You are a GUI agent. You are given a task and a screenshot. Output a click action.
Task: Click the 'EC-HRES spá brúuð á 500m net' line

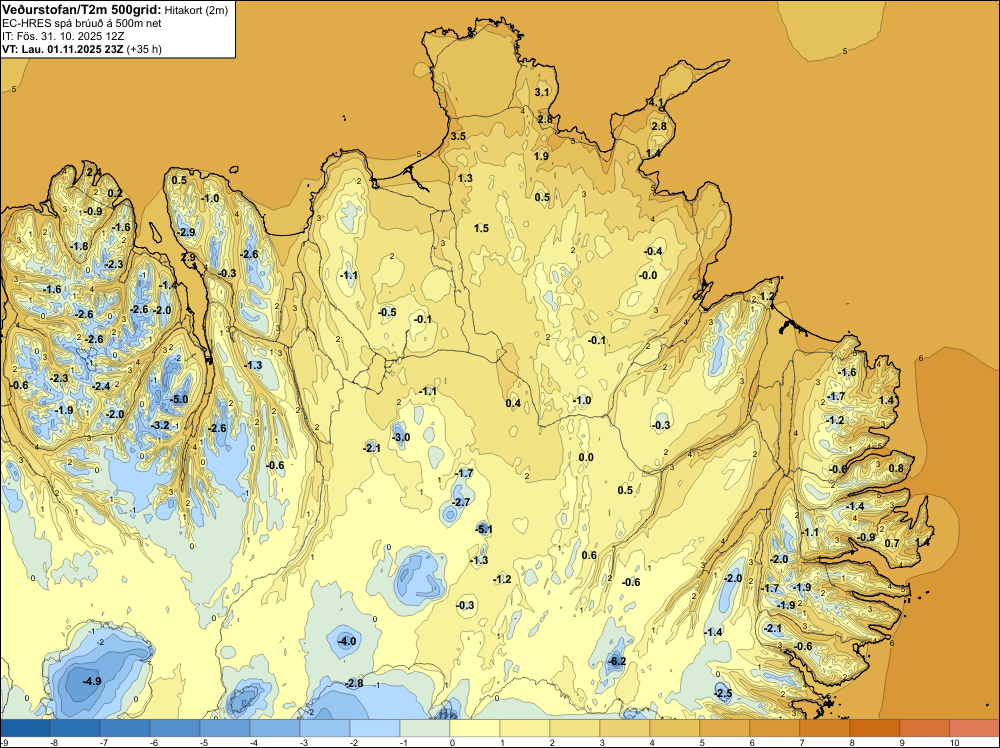pos(82,24)
